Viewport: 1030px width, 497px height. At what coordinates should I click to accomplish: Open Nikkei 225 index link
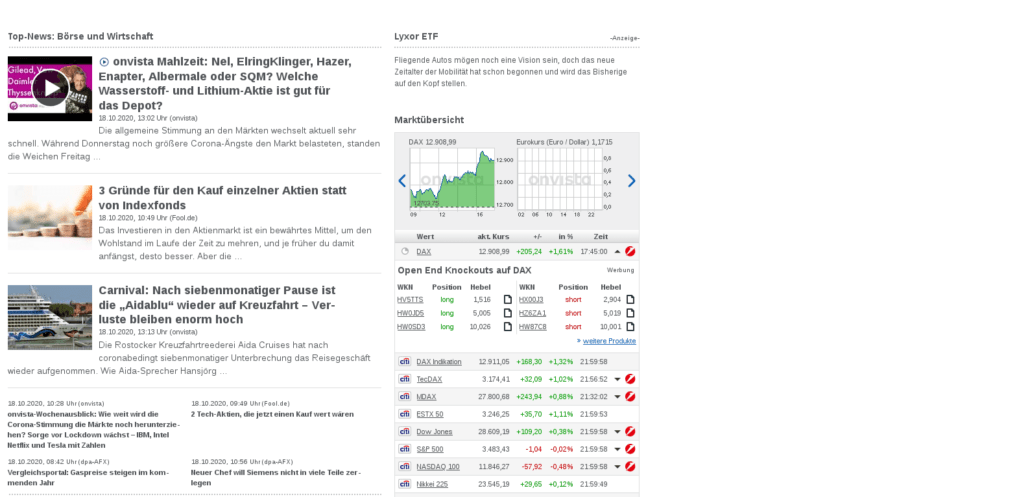pos(432,484)
